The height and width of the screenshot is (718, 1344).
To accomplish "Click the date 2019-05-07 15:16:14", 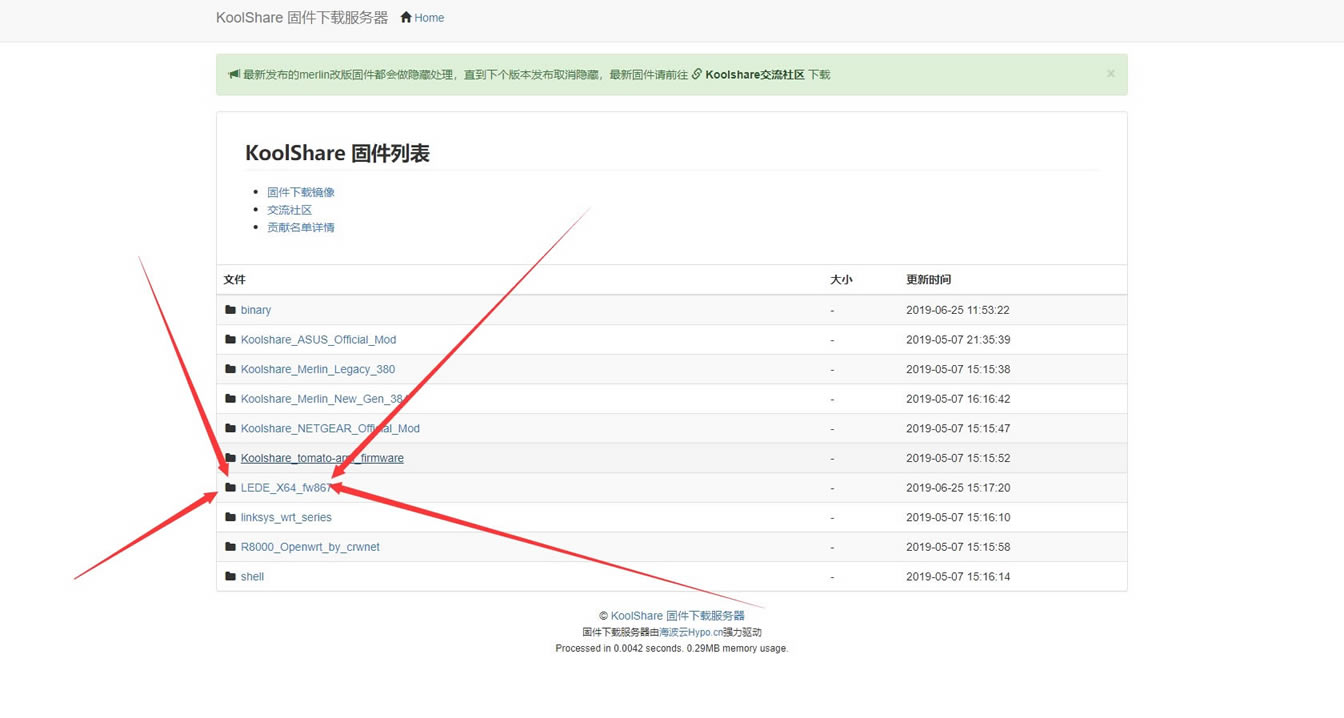I will coord(958,577).
